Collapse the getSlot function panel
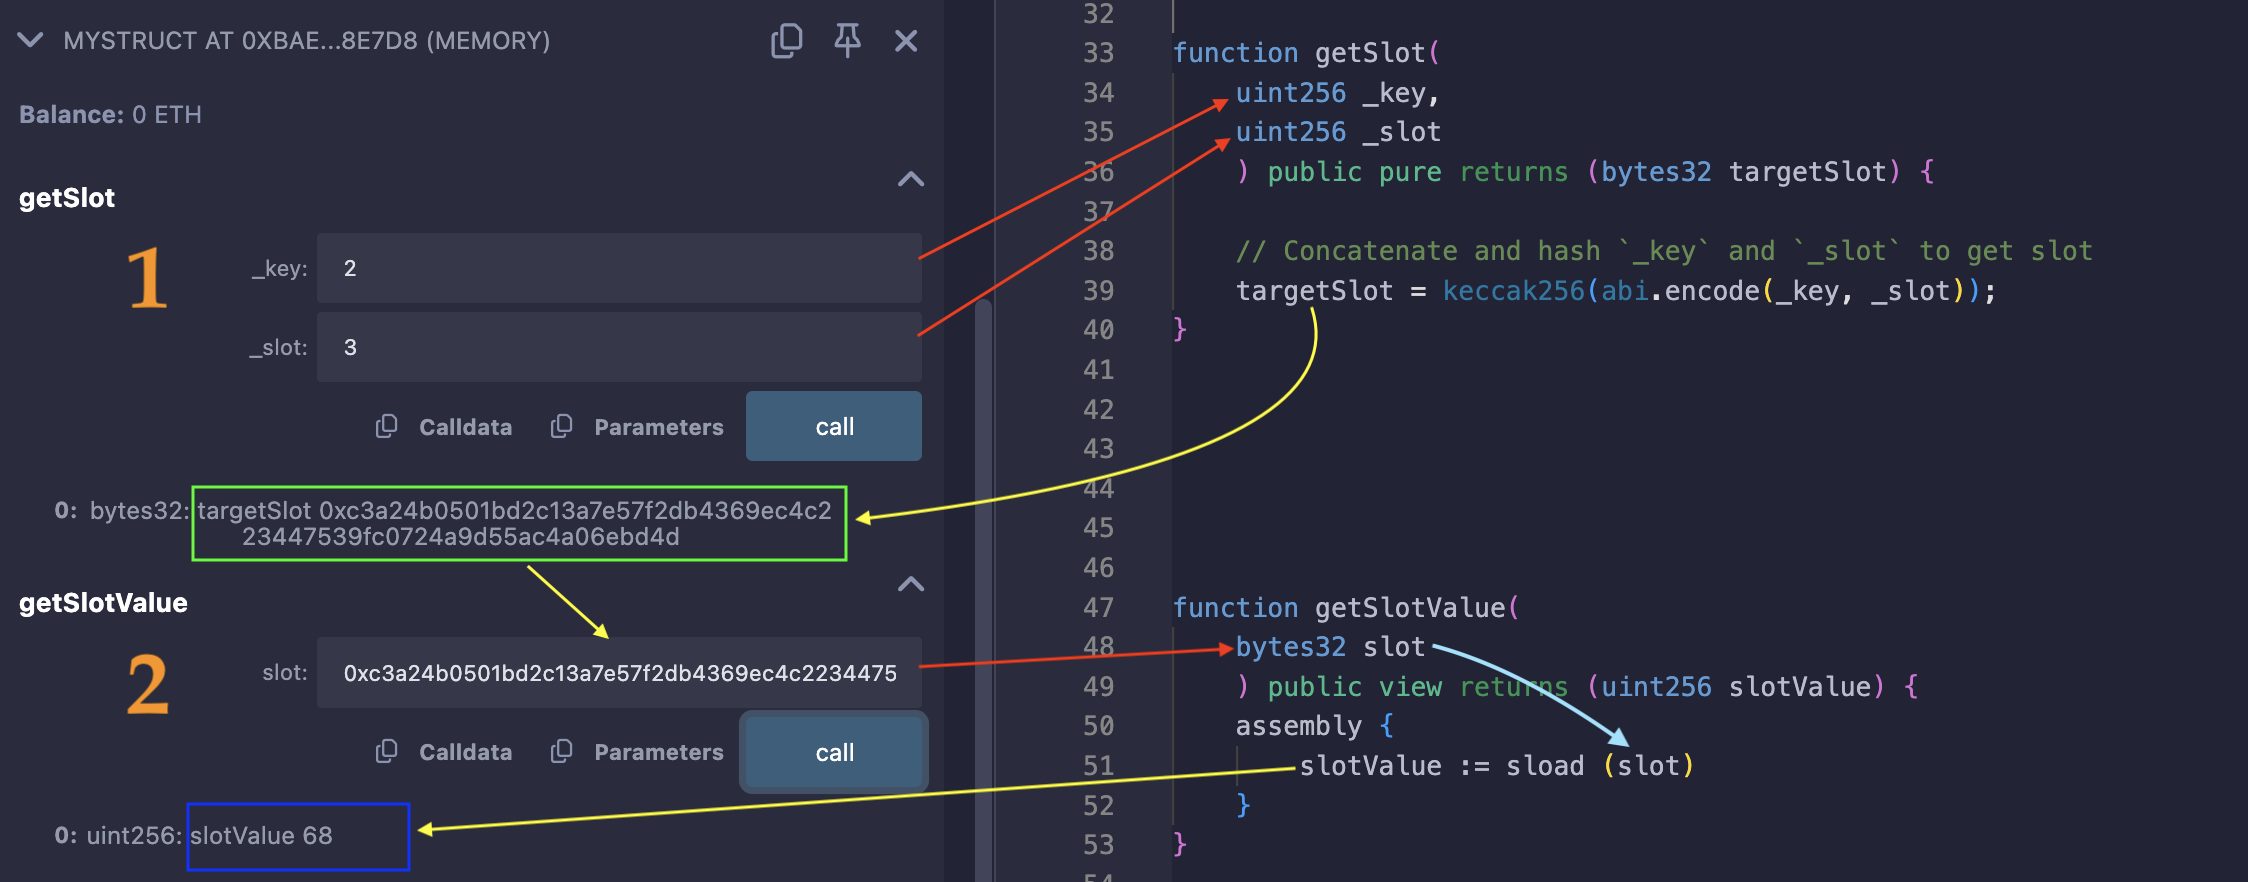The height and width of the screenshot is (882, 2248). click(911, 180)
